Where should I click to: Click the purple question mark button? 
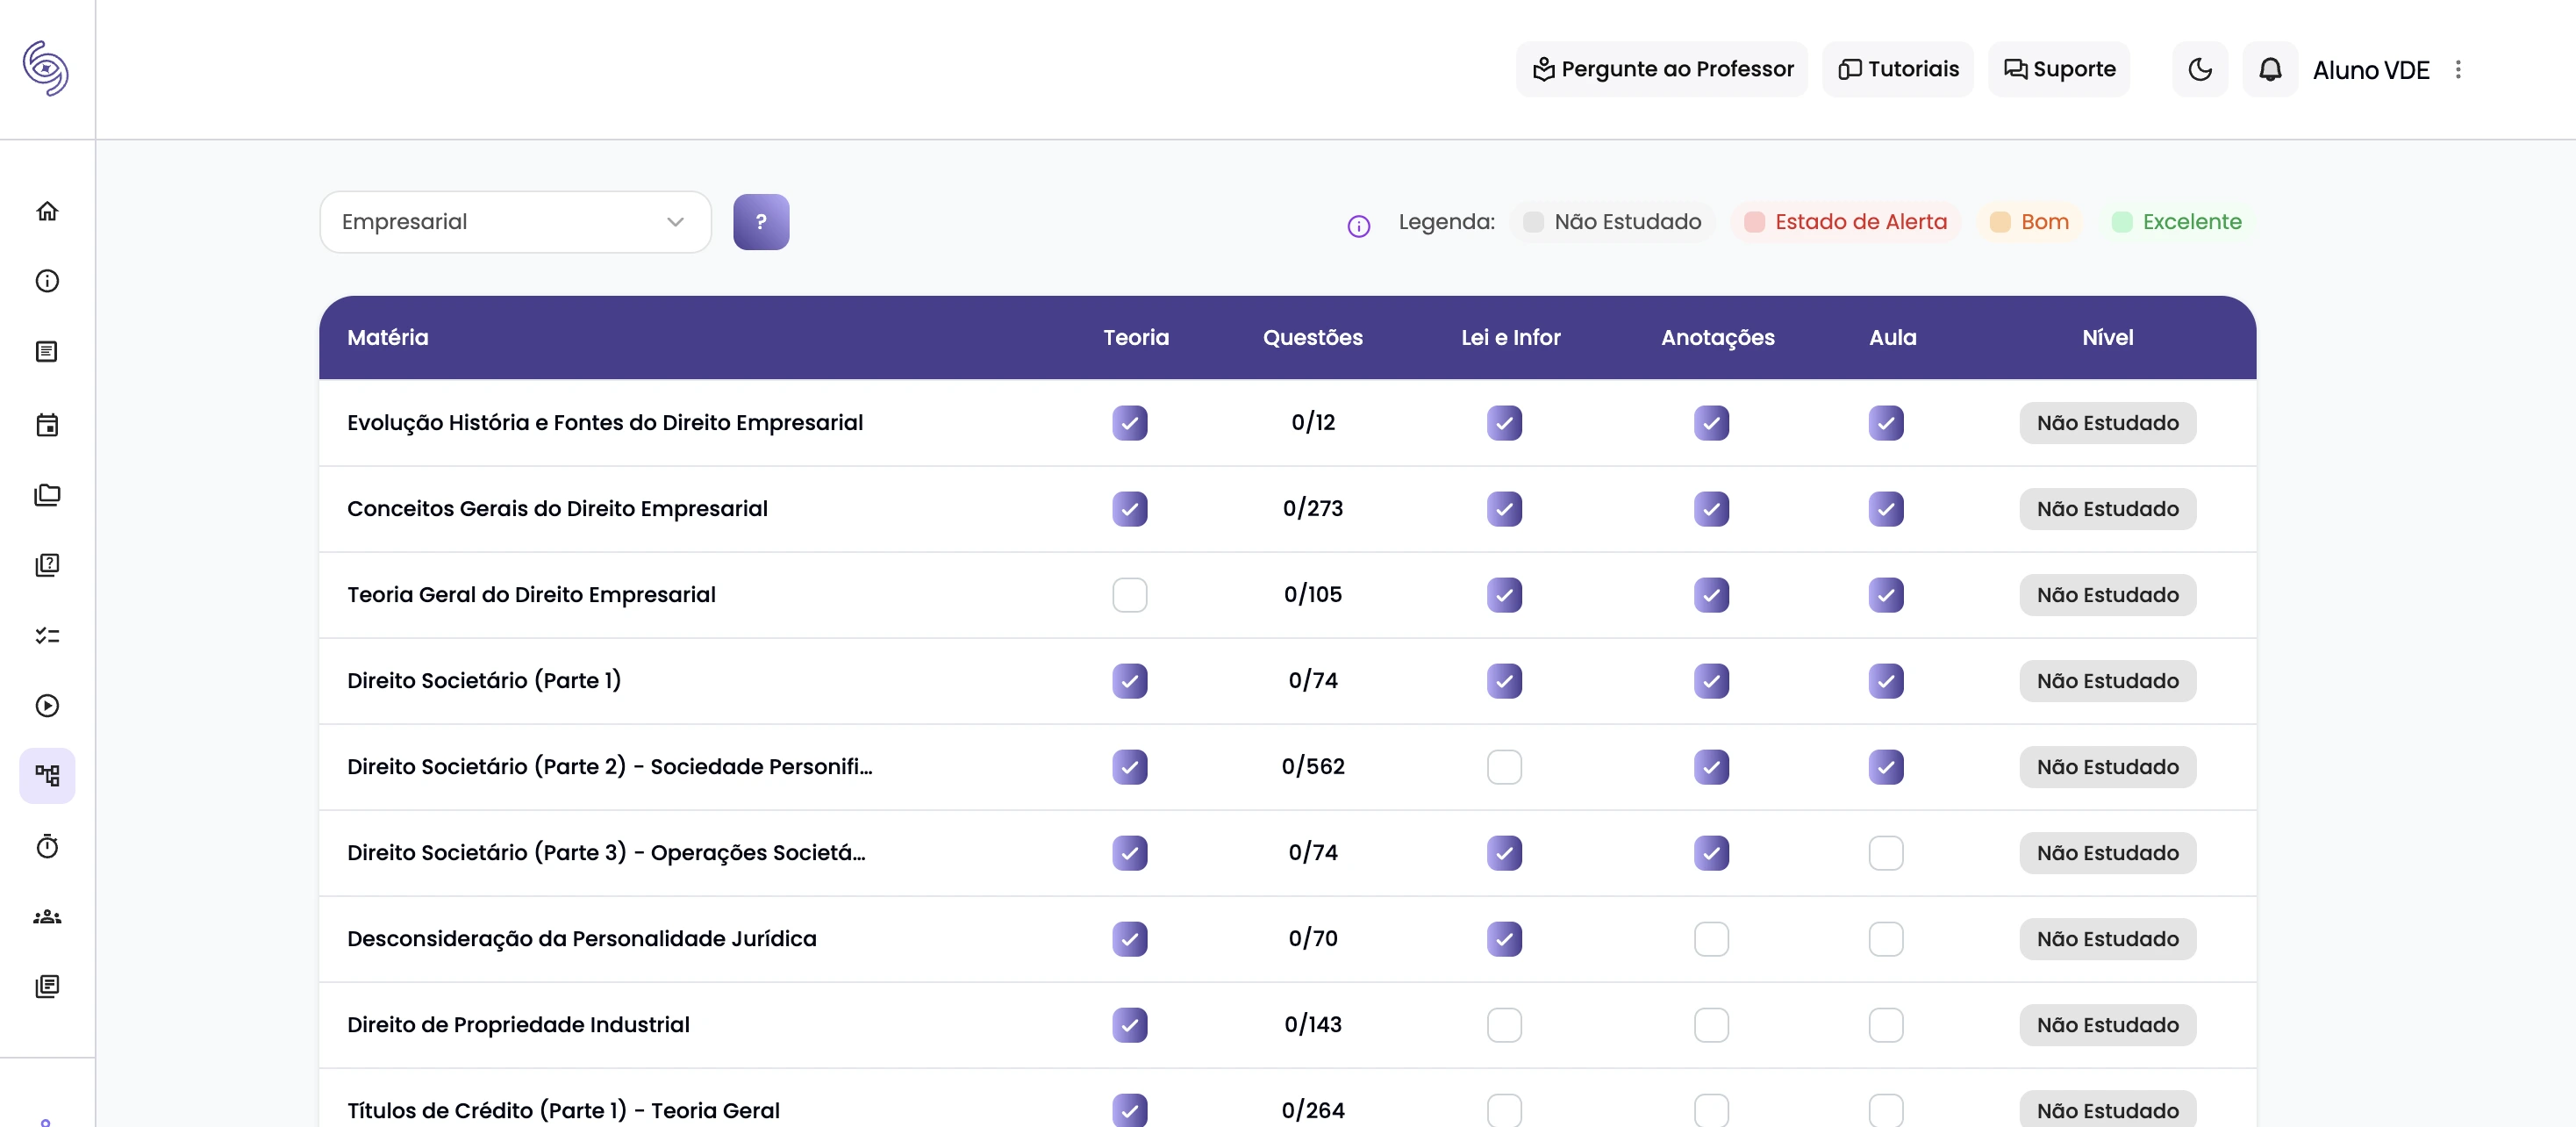pos(760,222)
